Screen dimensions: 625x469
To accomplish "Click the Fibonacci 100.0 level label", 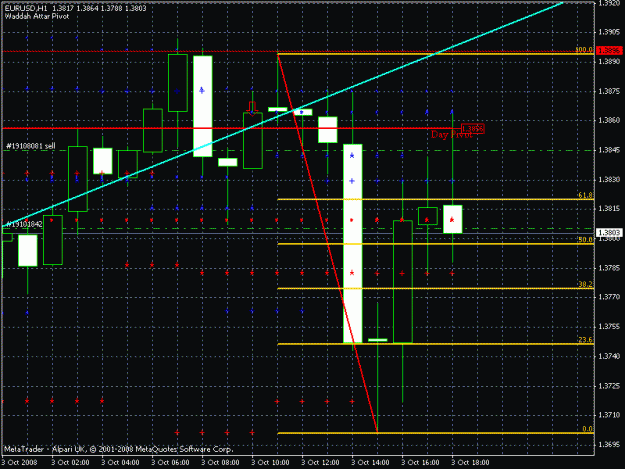I will click(x=584, y=50).
